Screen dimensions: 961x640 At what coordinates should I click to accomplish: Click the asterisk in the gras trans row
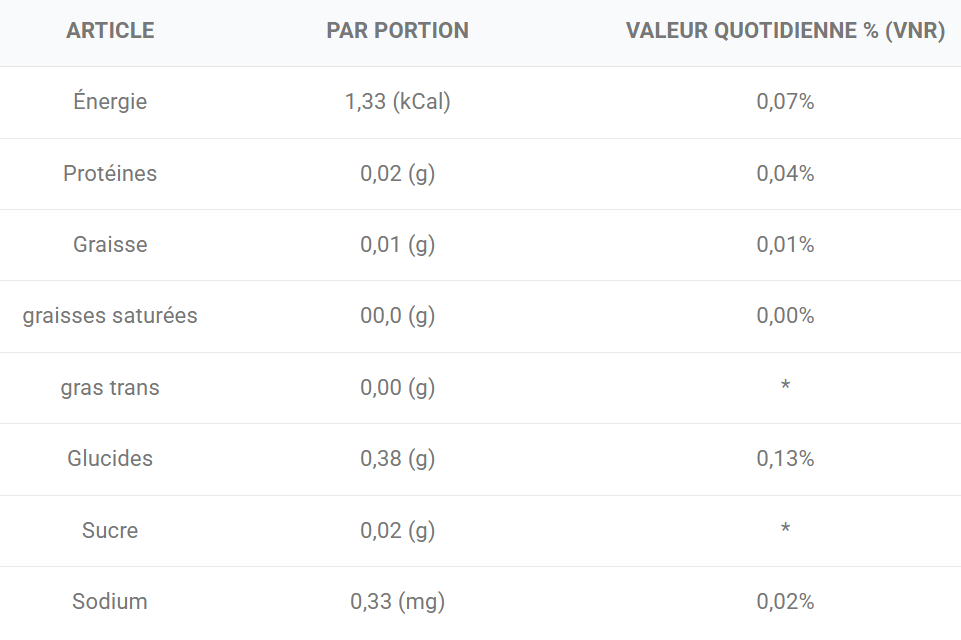(785, 386)
